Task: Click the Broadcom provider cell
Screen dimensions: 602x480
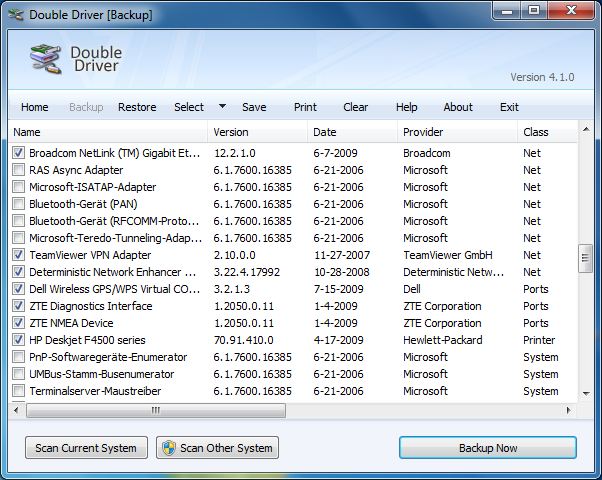Action: (427, 153)
